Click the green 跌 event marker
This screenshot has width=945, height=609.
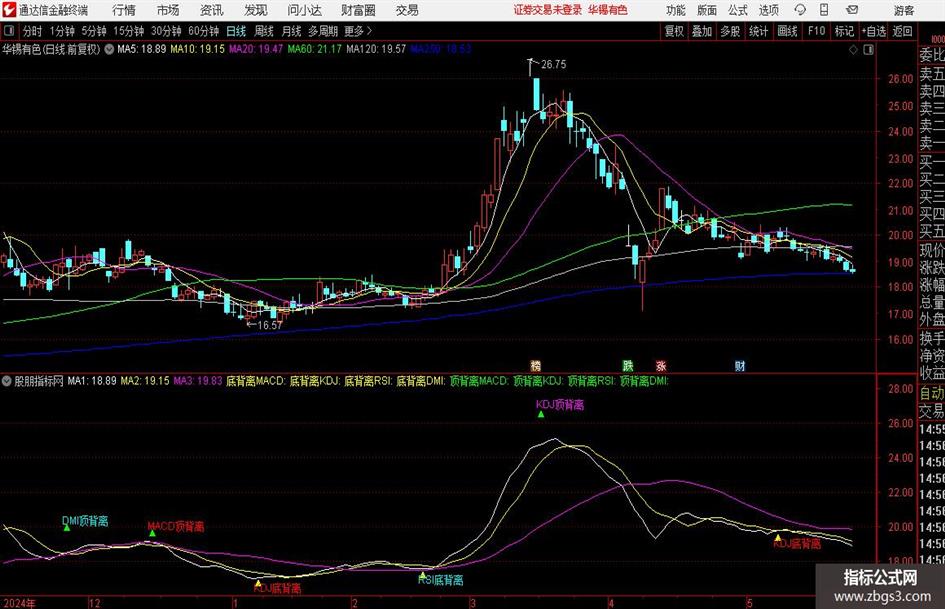[628, 365]
